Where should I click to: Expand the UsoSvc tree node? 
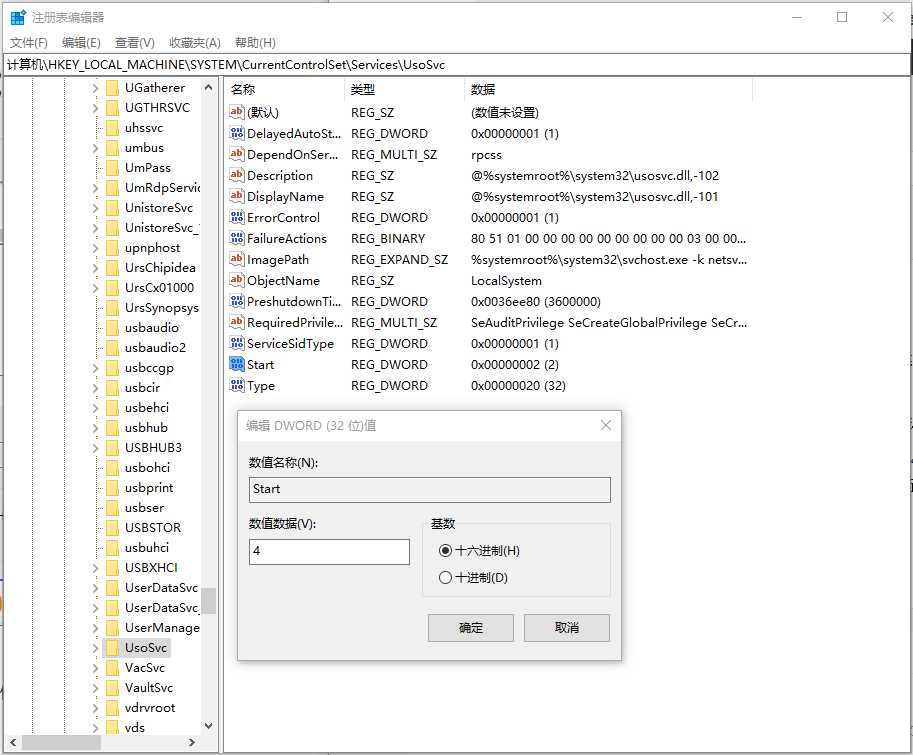(95, 648)
